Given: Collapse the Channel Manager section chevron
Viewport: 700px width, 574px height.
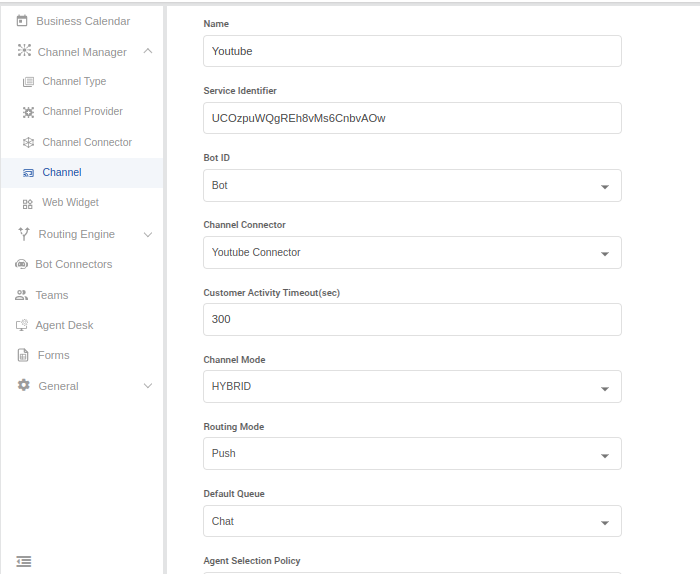Looking at the screenshot, I should point(148,51).
